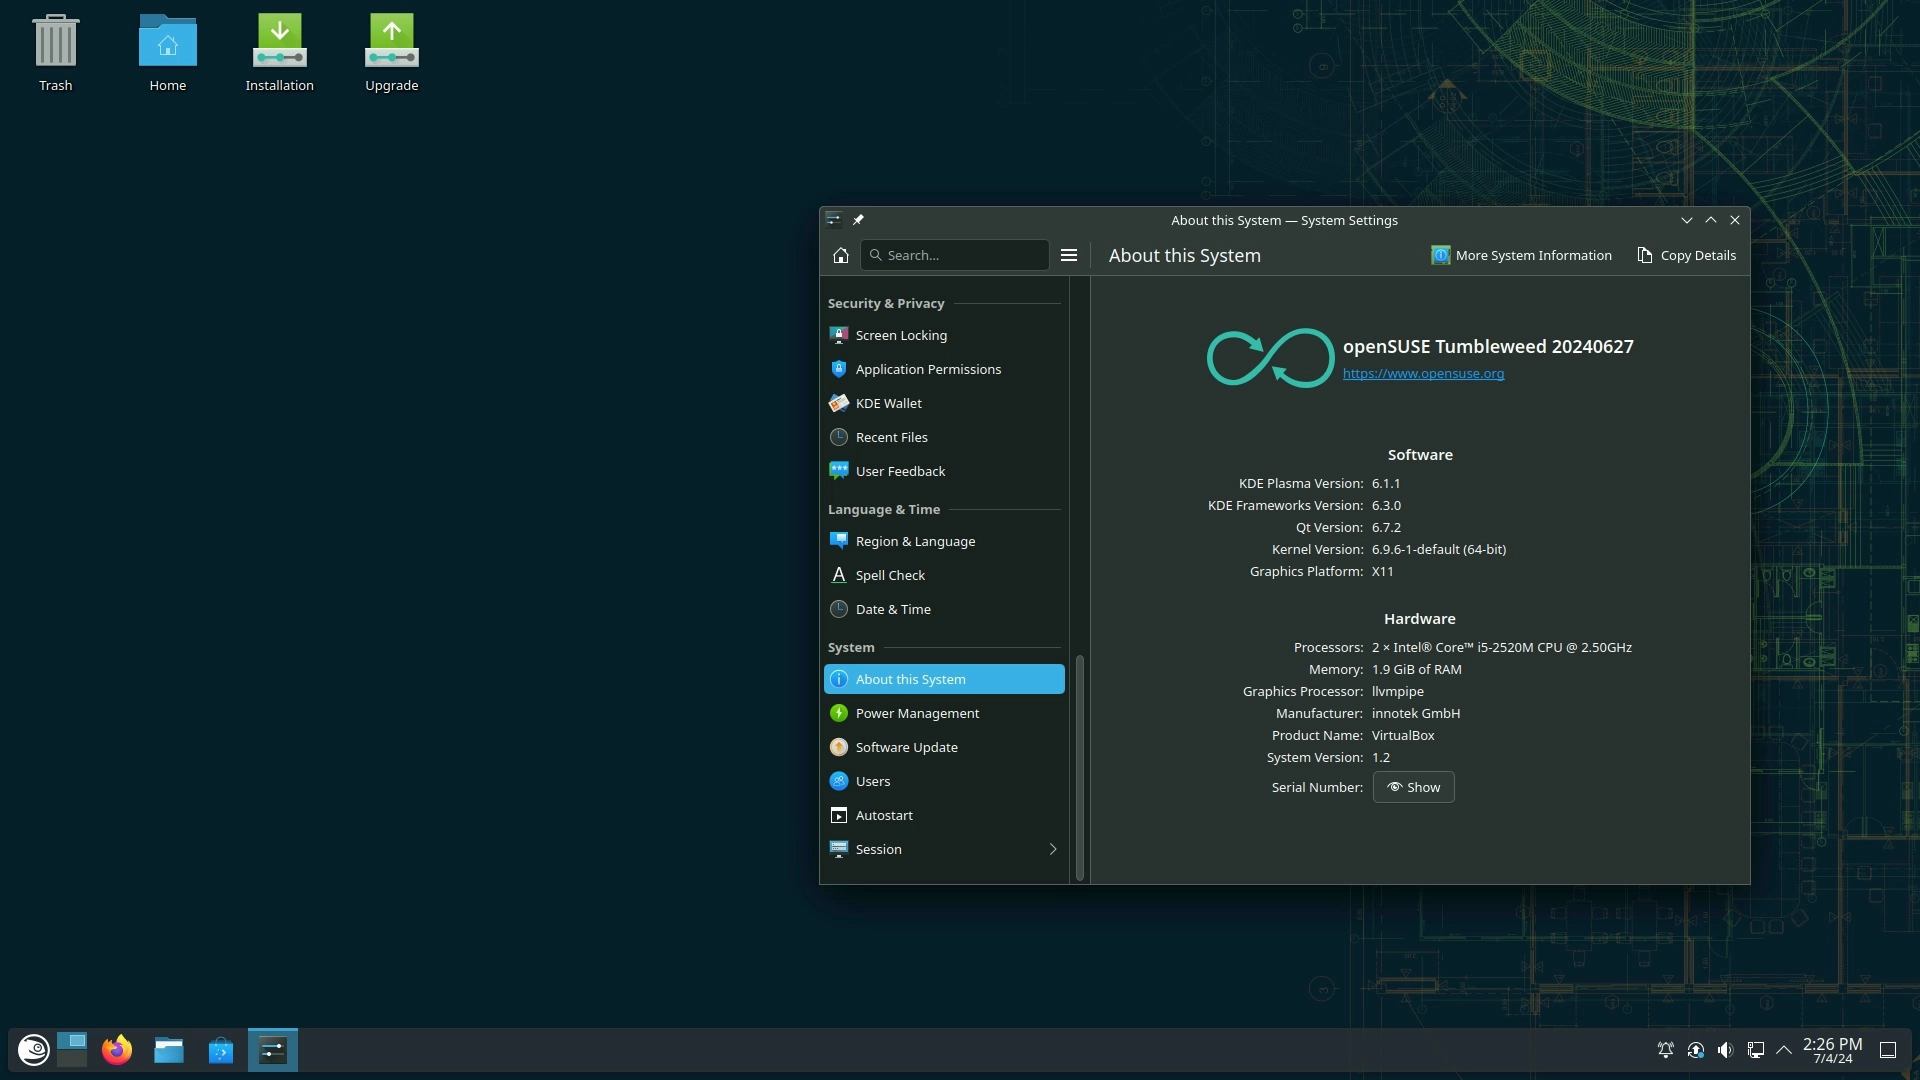Click the openSUSE application launcher

click(x=33, y=1050)
